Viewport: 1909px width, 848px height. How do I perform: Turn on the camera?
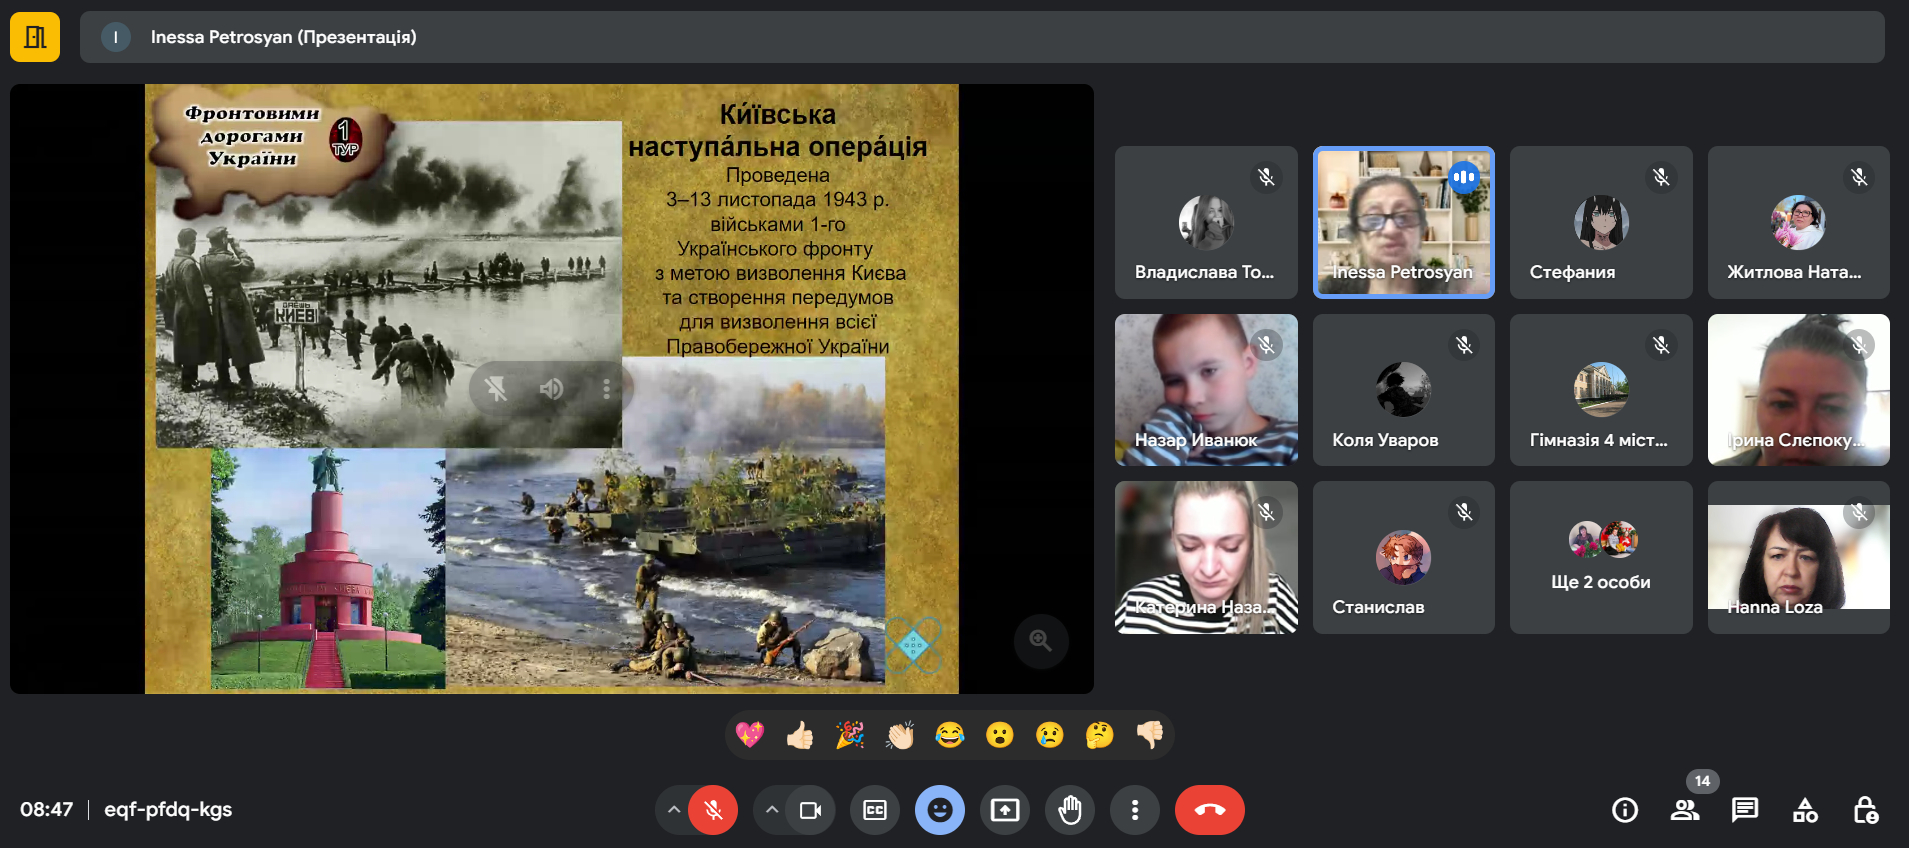coord(810,810)
